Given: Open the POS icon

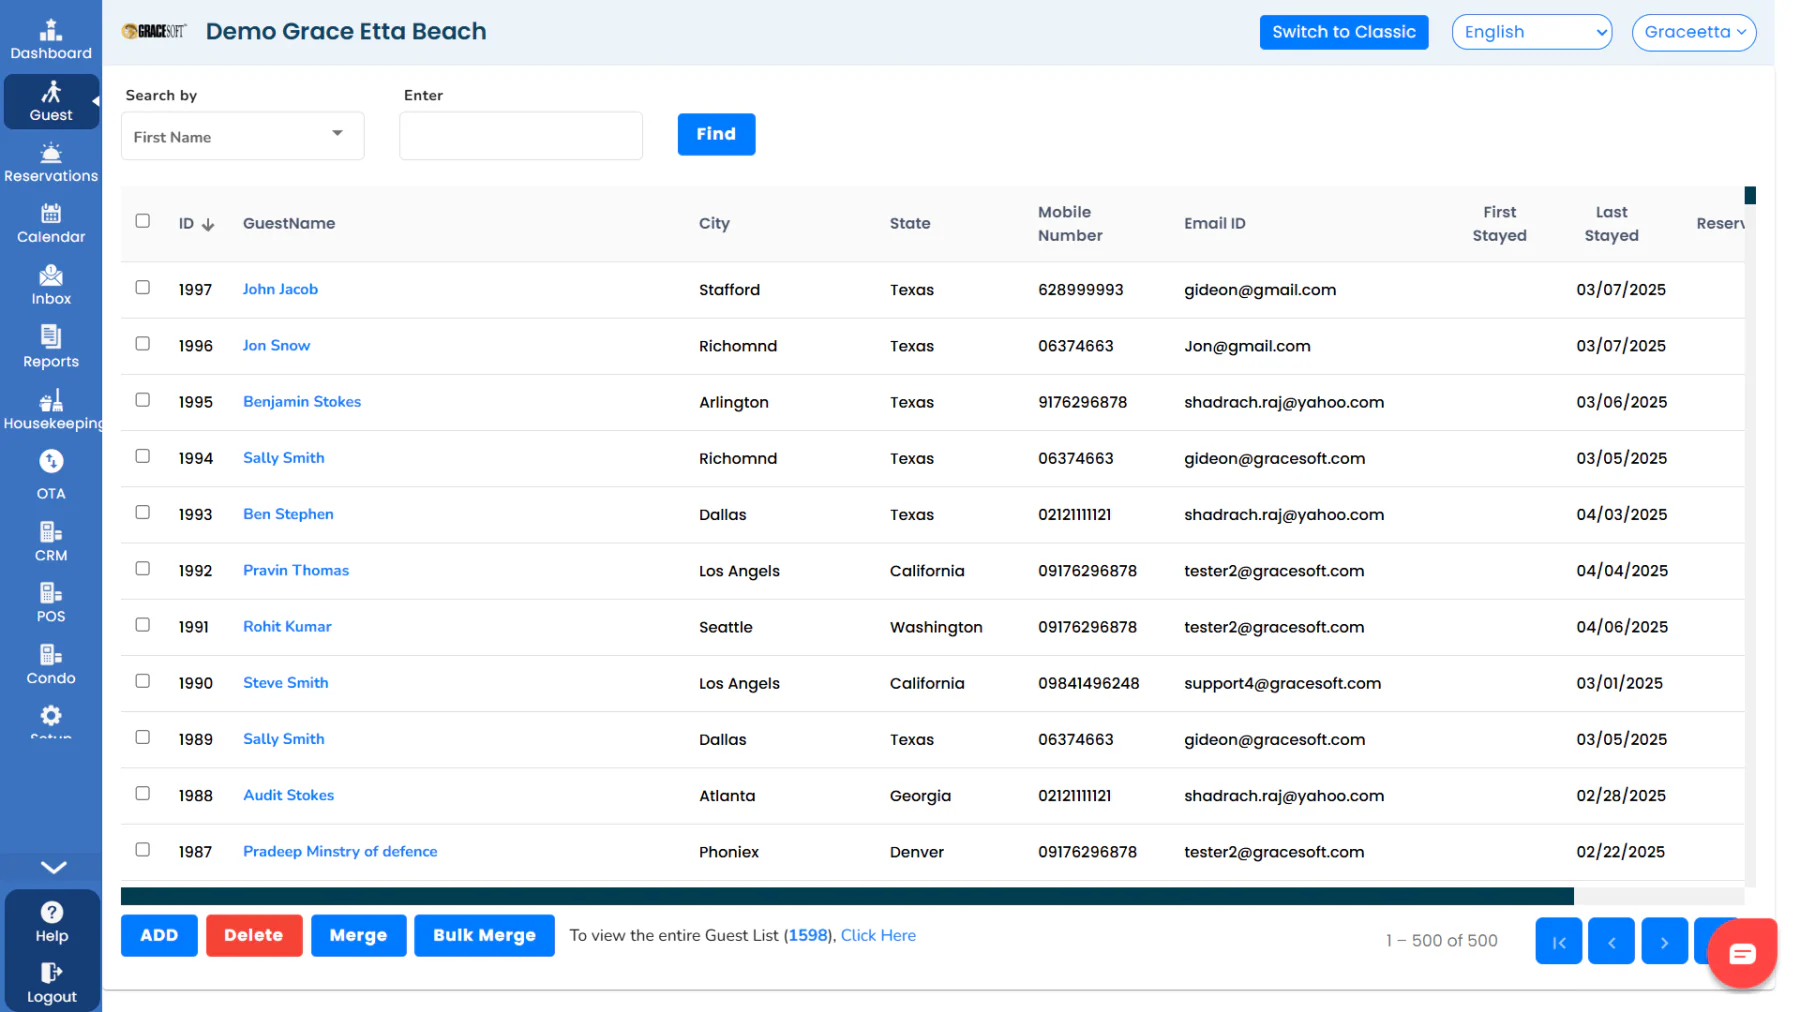Looking at the screenshot, I should pyautogui.click(x=51, y=593).
